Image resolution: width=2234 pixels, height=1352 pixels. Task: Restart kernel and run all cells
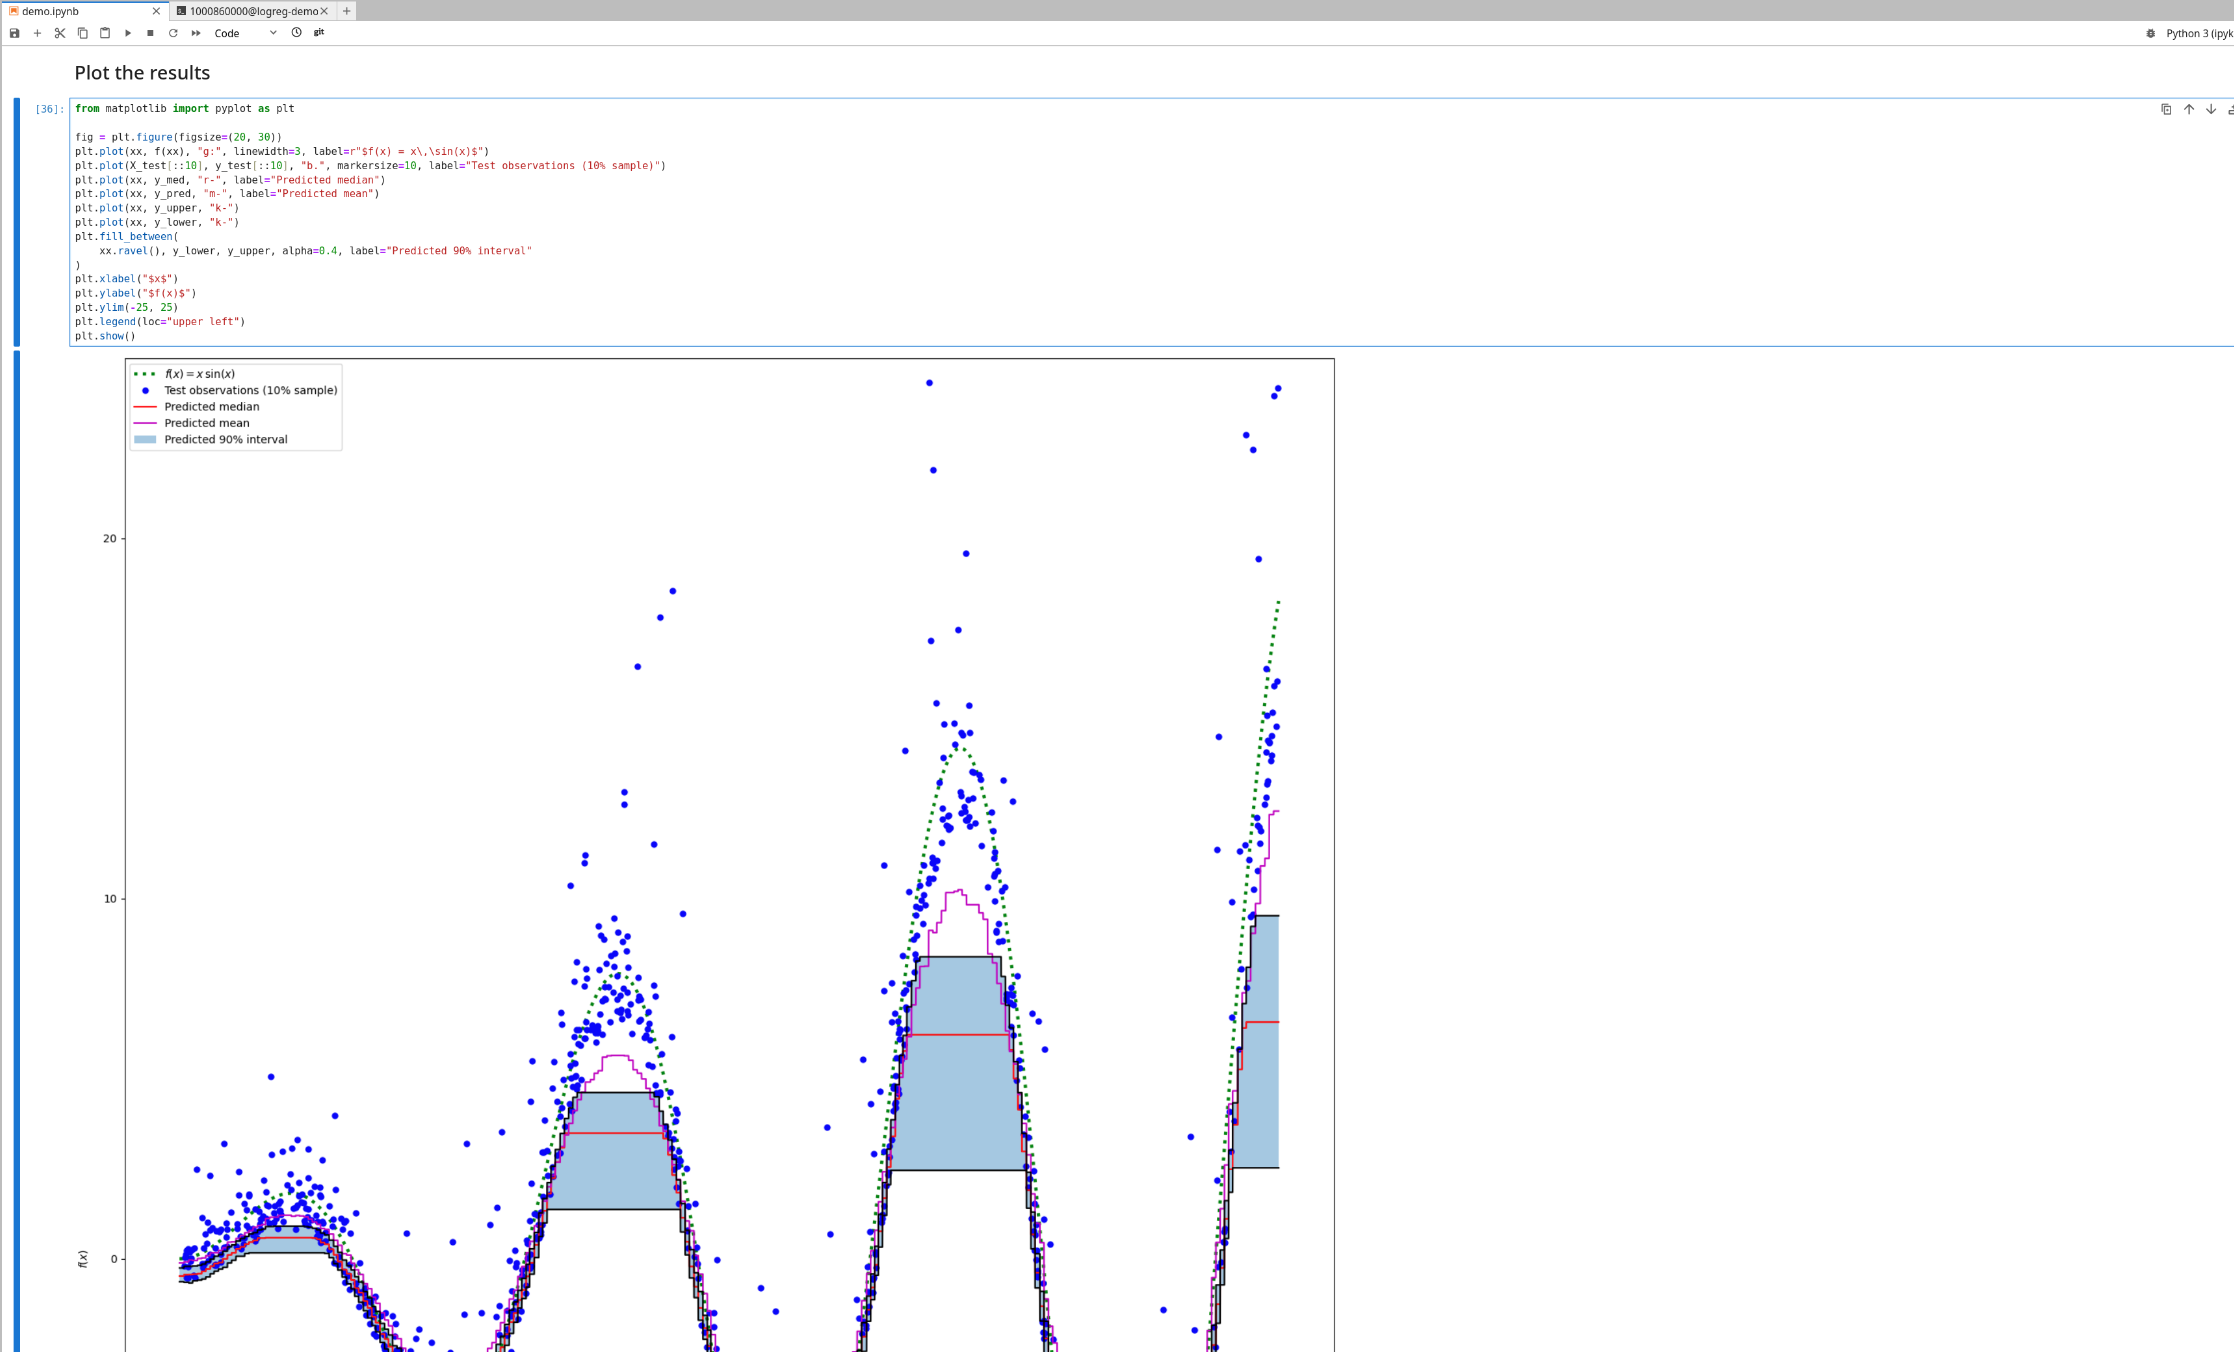pyautogui.click(x=196, y=33)
